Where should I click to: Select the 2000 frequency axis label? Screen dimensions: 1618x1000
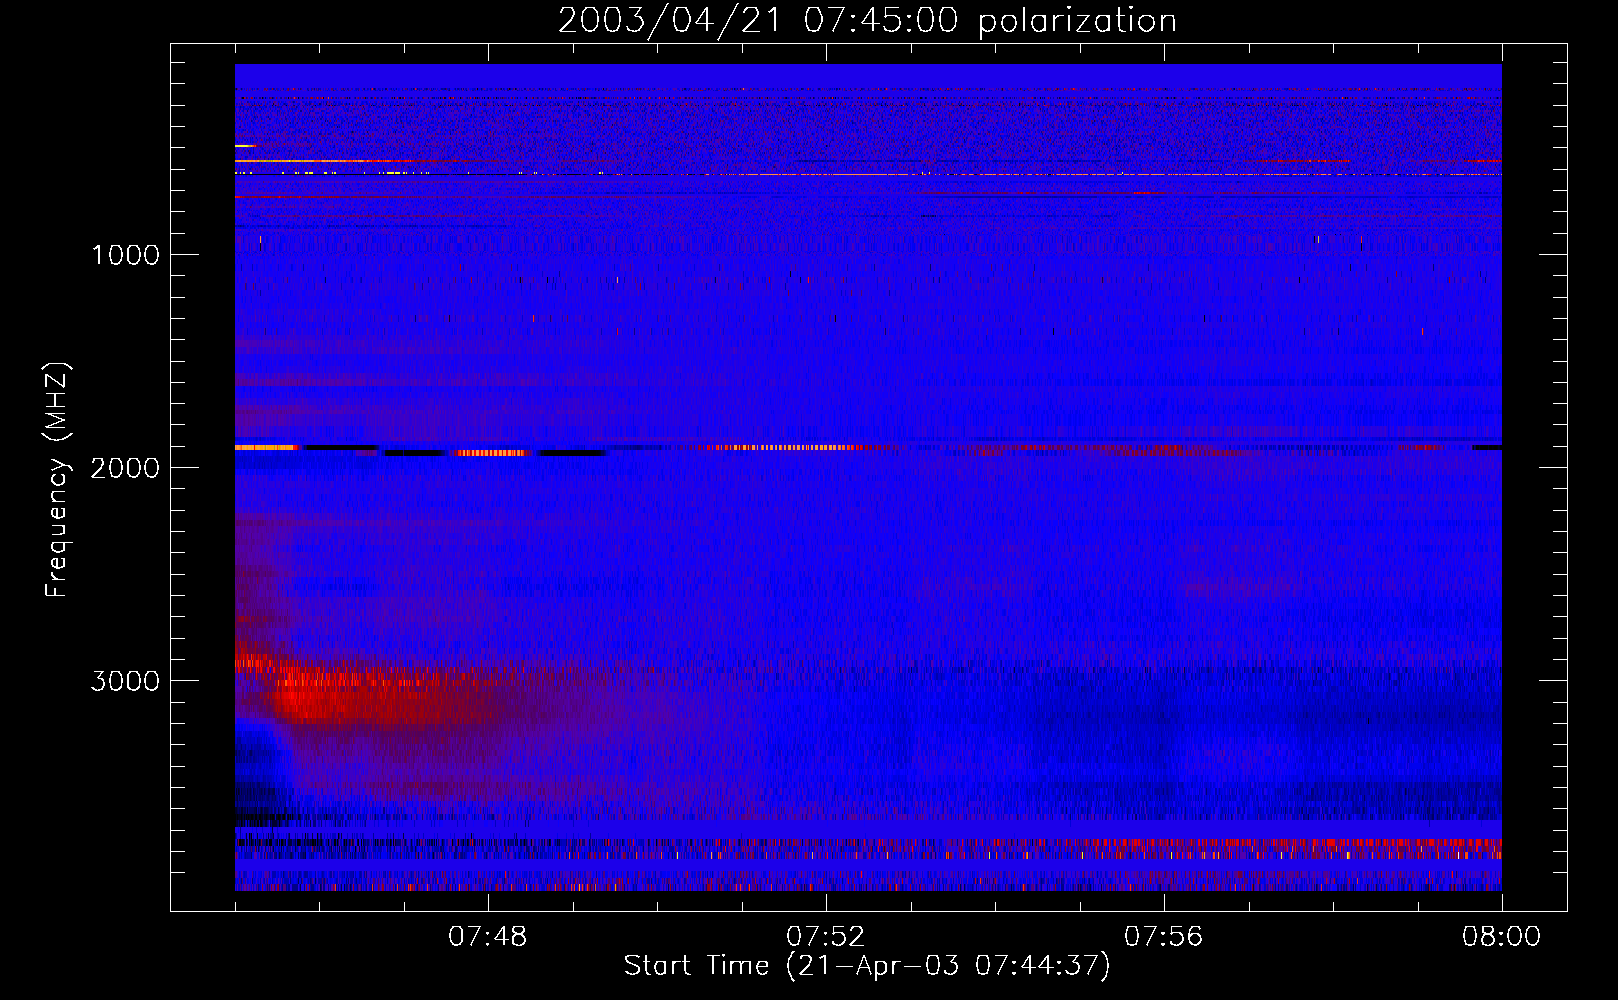[x=125, y=468]
